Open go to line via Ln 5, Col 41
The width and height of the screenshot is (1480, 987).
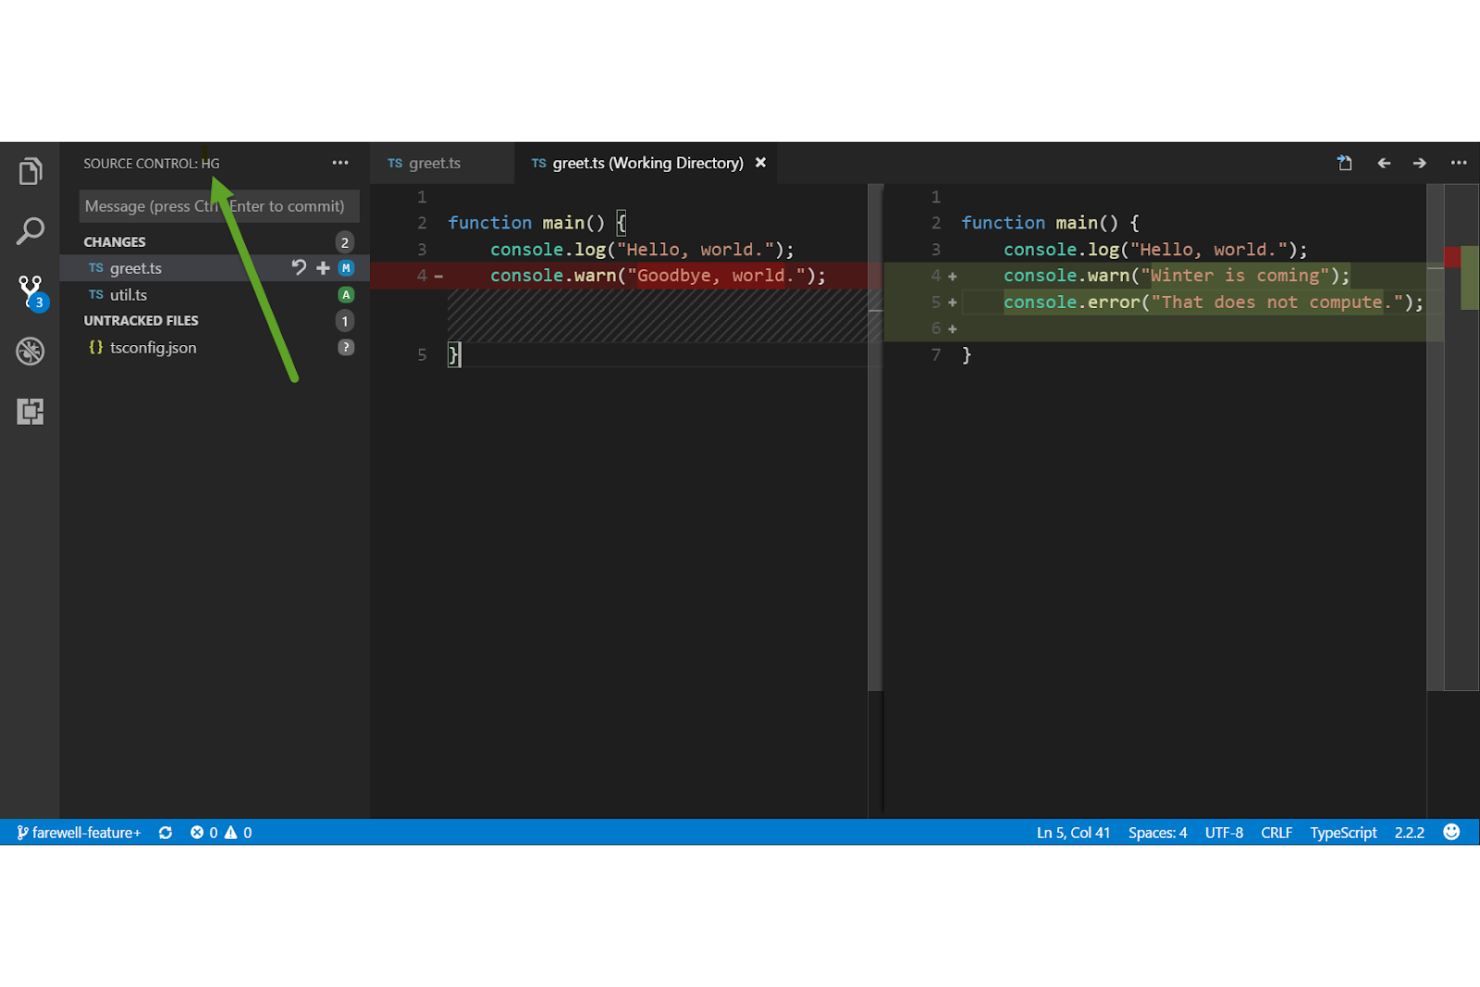1072,831
